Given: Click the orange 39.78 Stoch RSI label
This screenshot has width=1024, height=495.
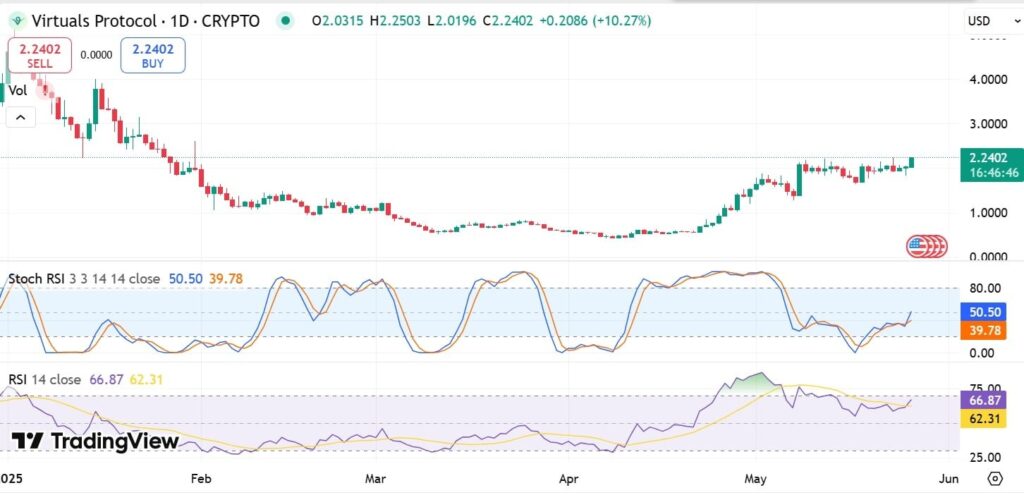Looking at the screenshot, I should click(988, 330).
